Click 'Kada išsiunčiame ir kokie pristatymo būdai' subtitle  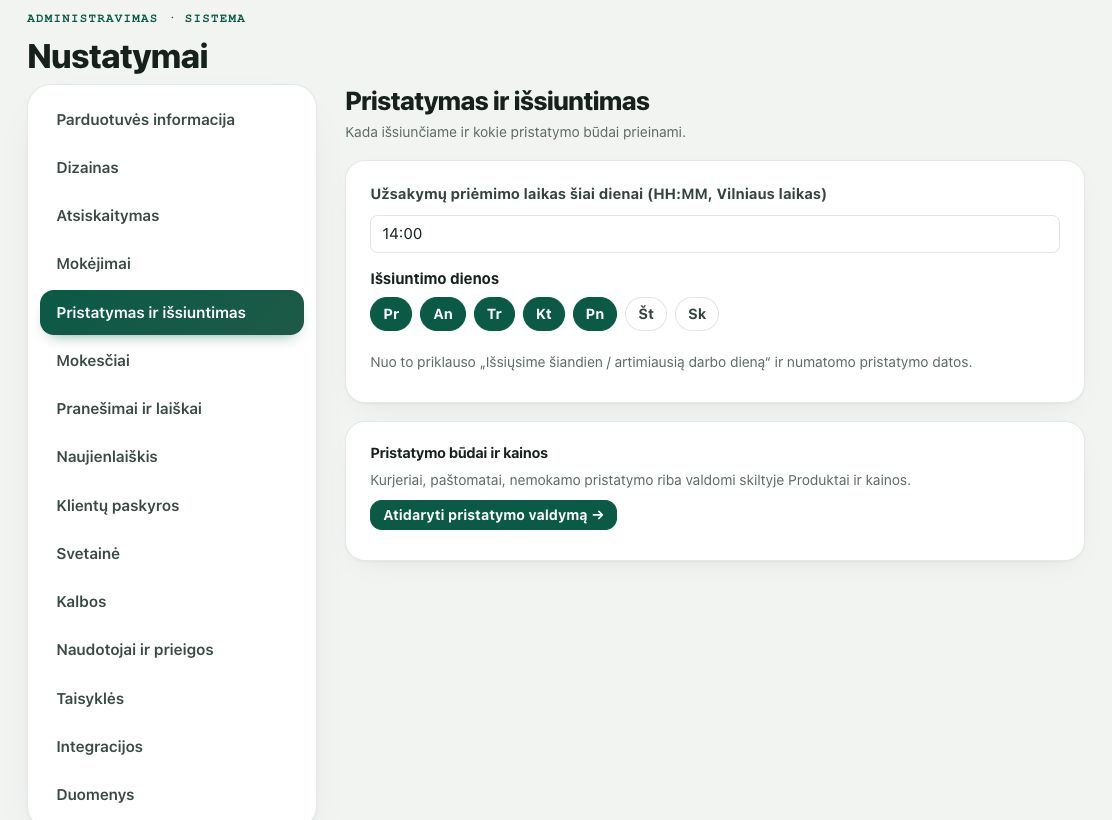tap(516, 133)
